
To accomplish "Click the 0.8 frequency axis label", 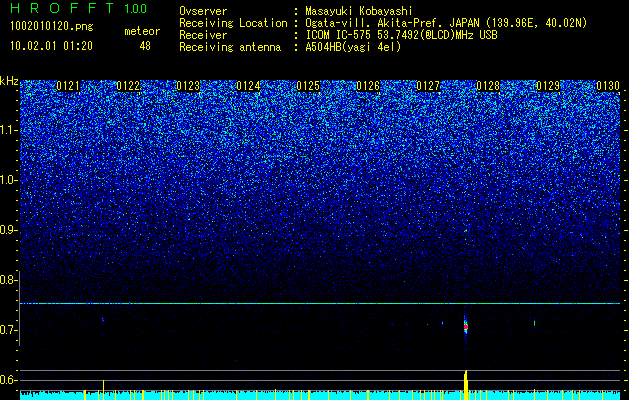I will tap(8, 280).
